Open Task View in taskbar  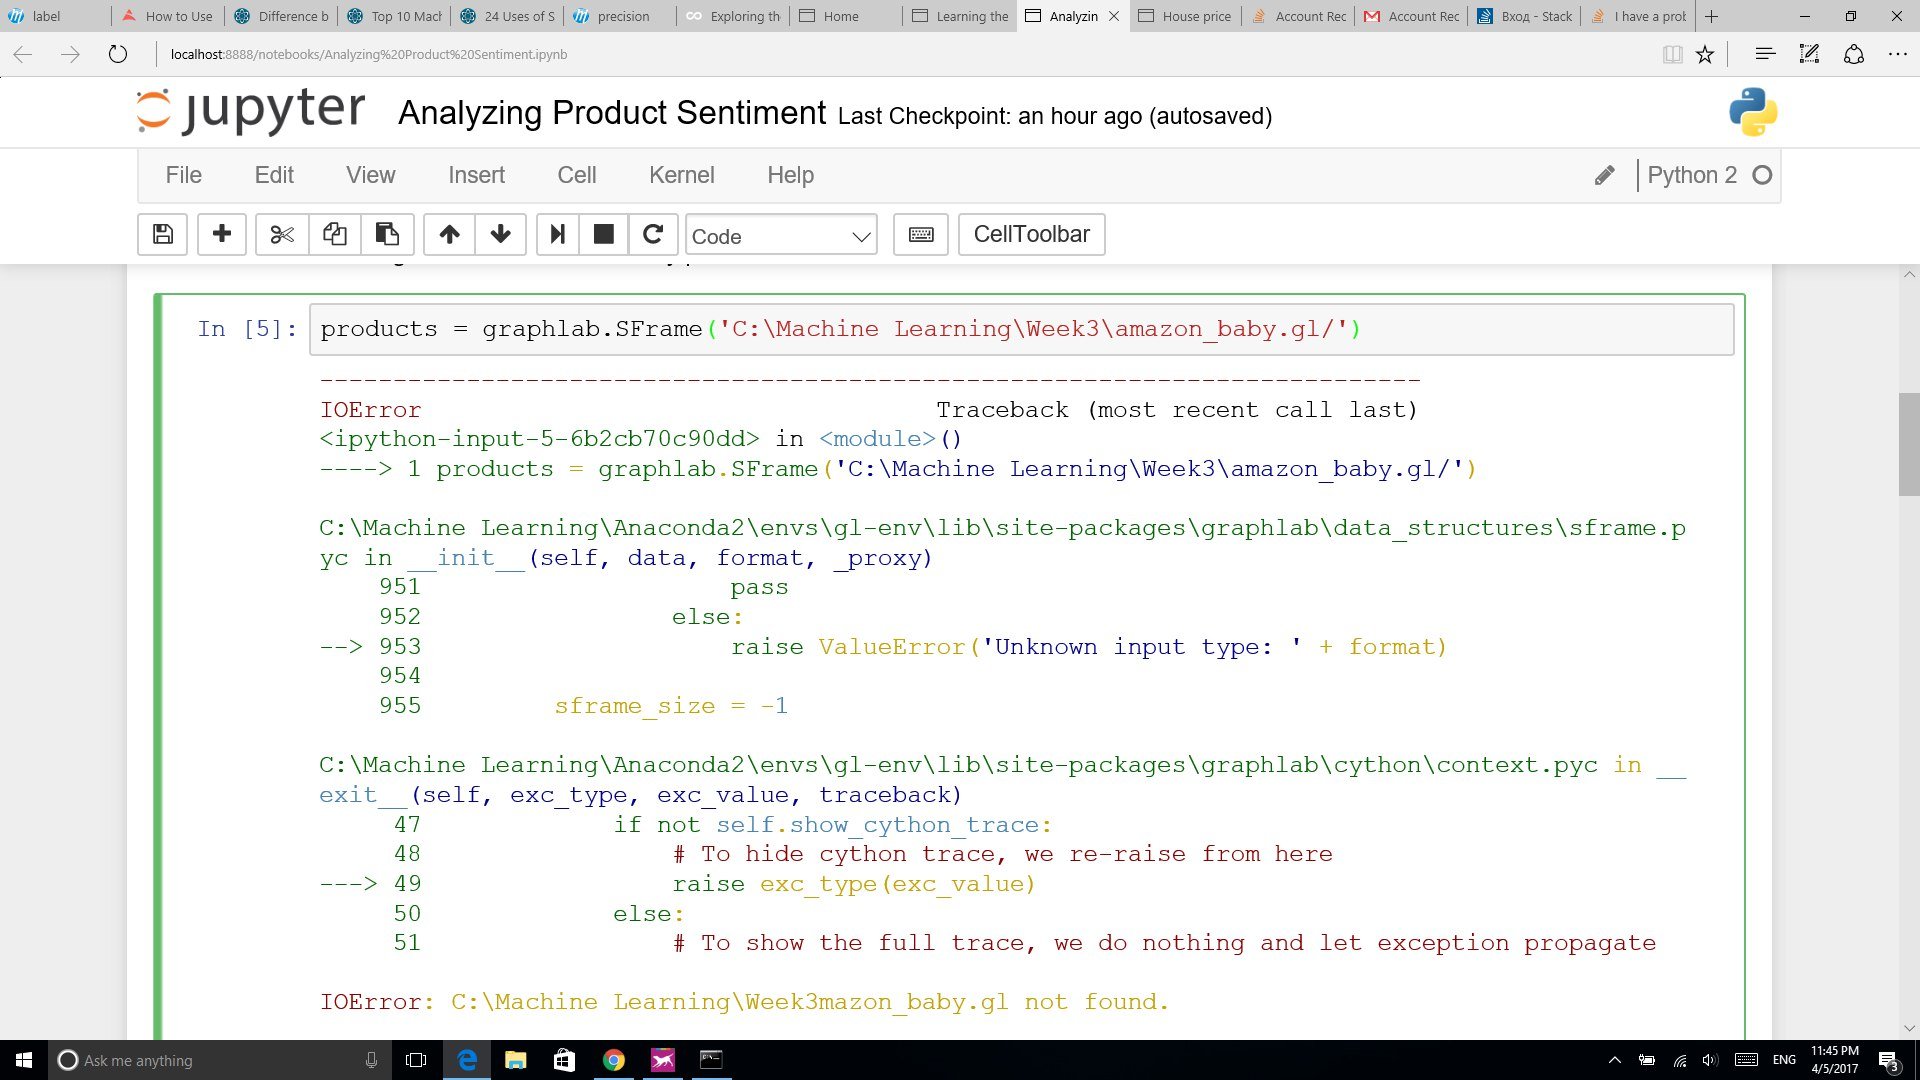[416, 1060]
